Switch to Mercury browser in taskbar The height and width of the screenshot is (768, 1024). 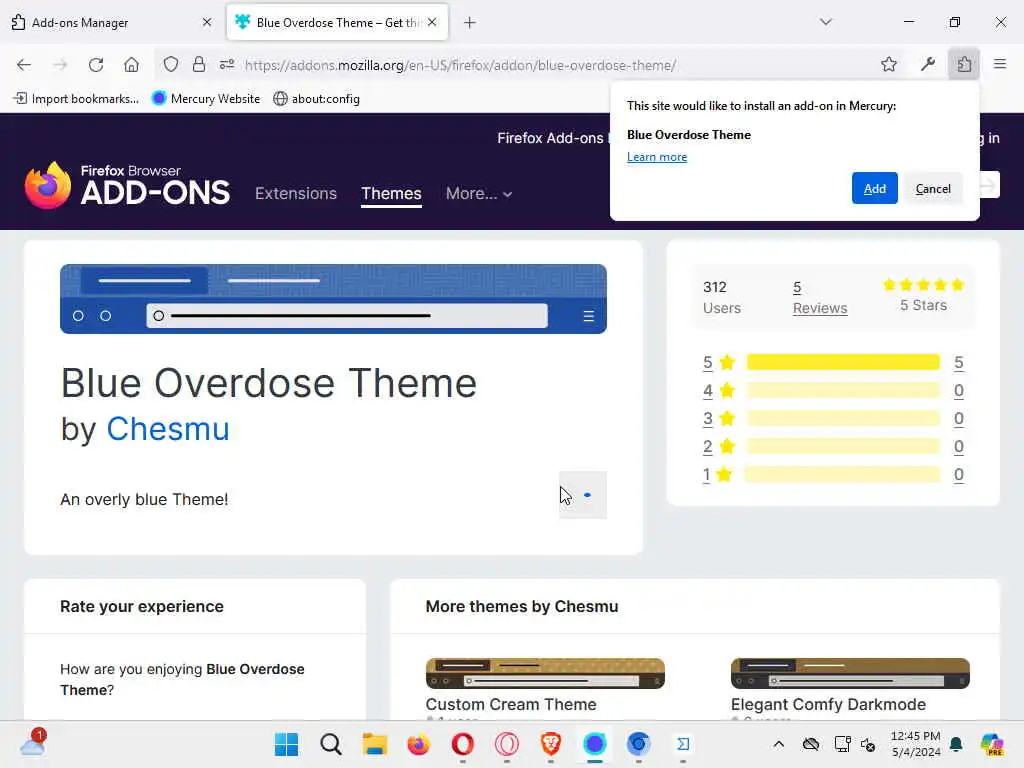pos(594,744)
